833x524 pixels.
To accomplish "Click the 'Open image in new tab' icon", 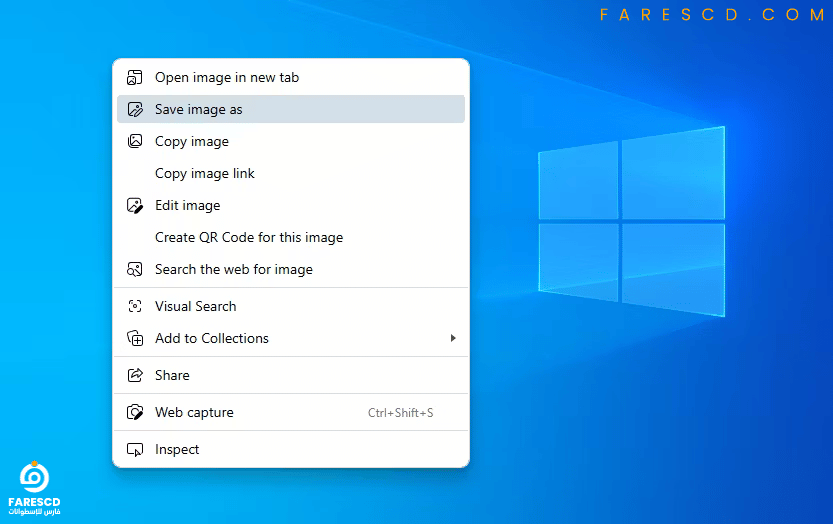I will click(134, 78).
